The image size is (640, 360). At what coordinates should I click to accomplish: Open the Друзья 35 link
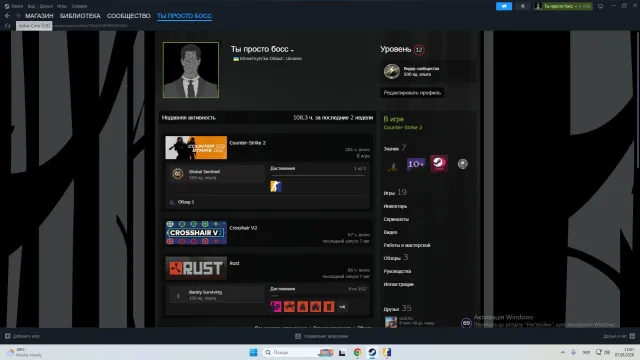click(398, 309)
